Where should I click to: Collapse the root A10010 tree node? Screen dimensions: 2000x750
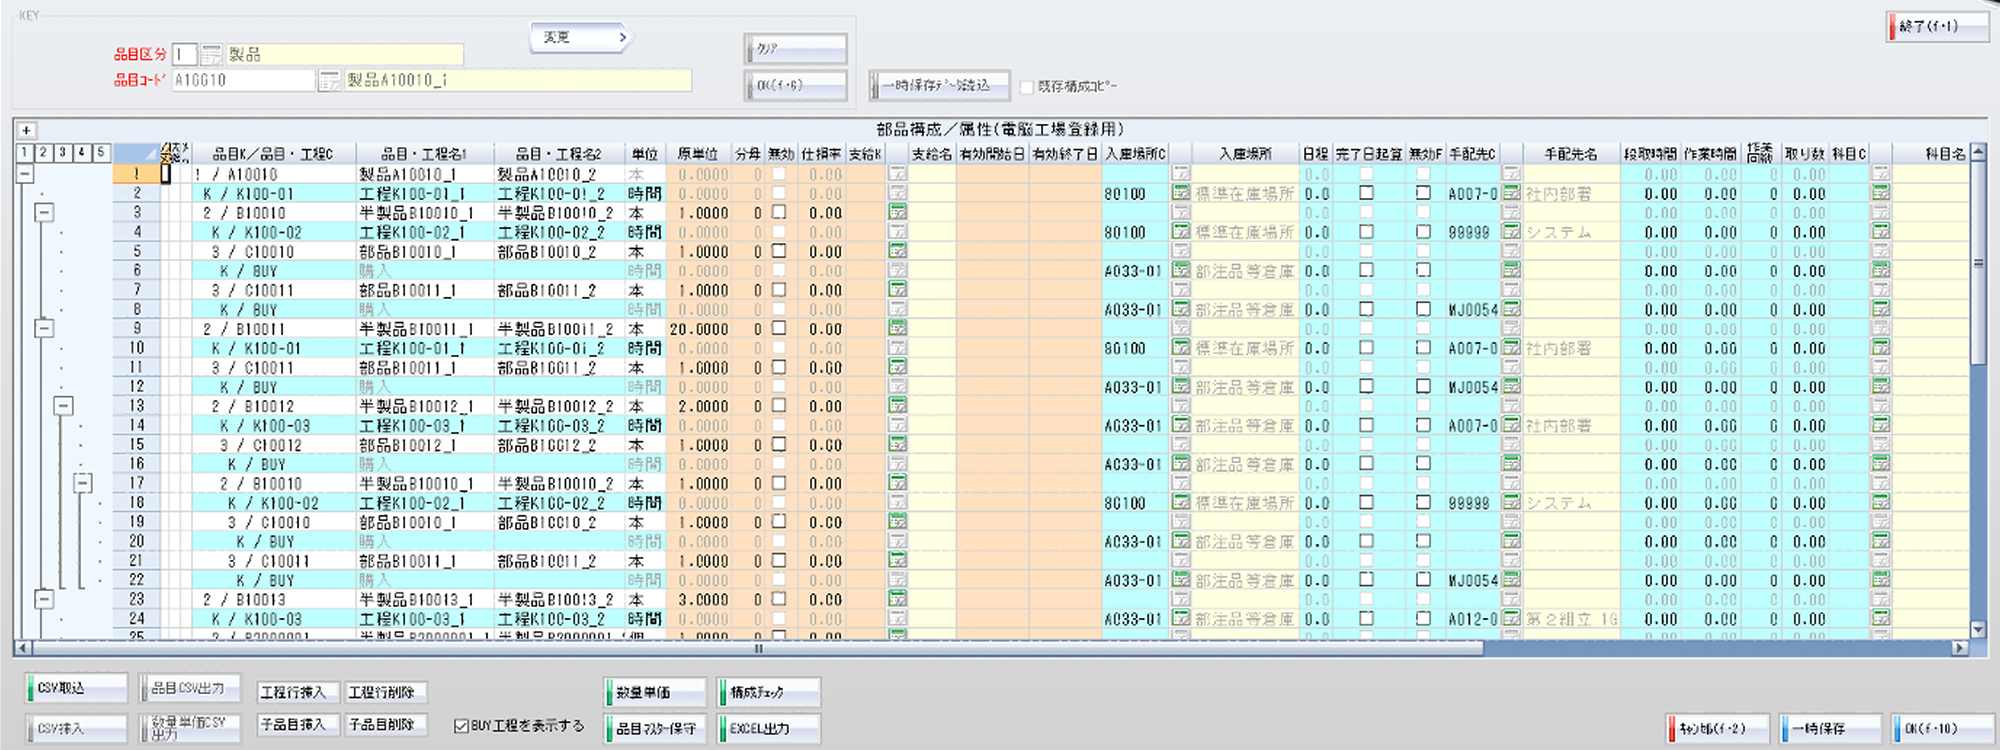pos(25,174)
